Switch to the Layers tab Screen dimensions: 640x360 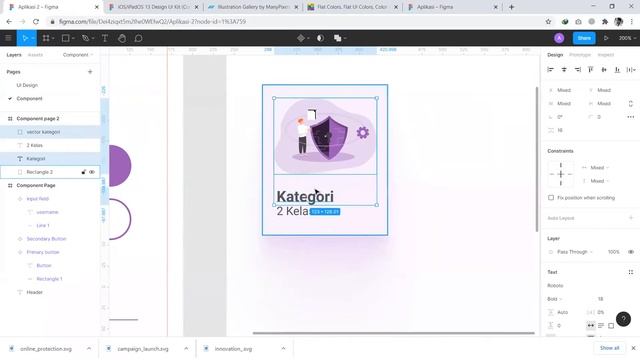point(14,55)
